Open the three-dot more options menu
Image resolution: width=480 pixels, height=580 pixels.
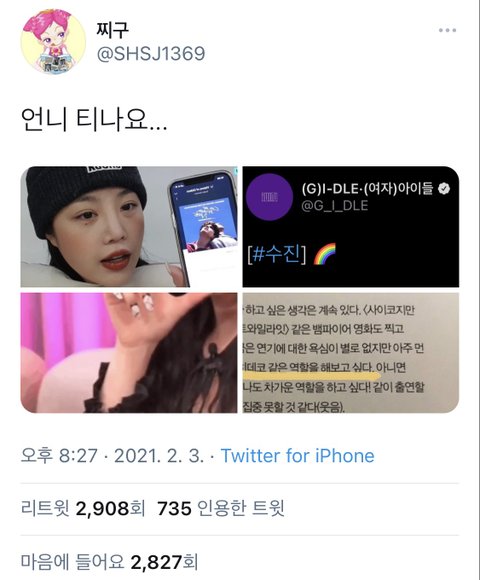(447, 30)
